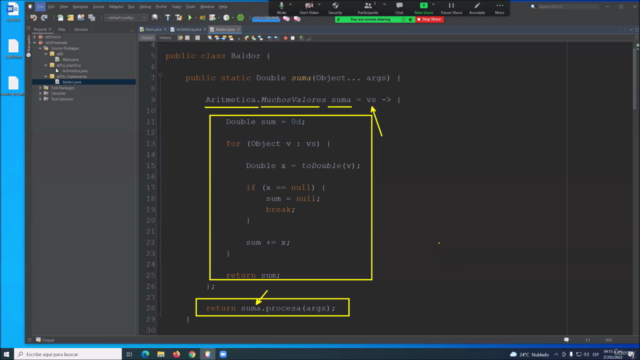
Task: Switch editor to Source view
Action: coord(147,38)
